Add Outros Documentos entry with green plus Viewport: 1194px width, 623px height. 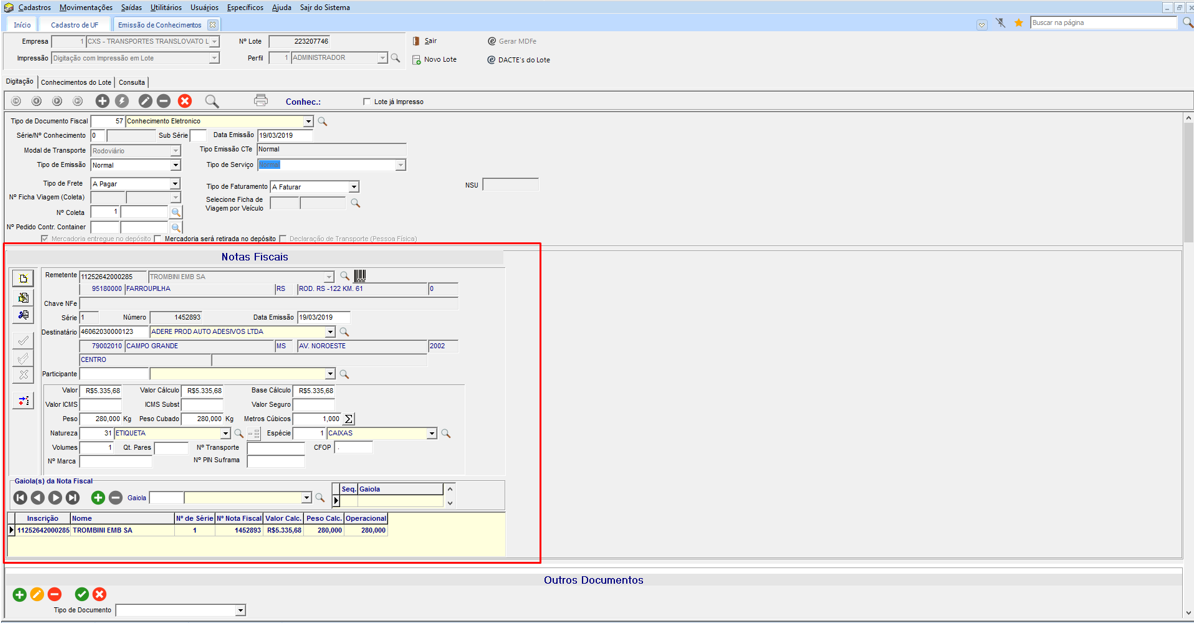tap(20, 594)
